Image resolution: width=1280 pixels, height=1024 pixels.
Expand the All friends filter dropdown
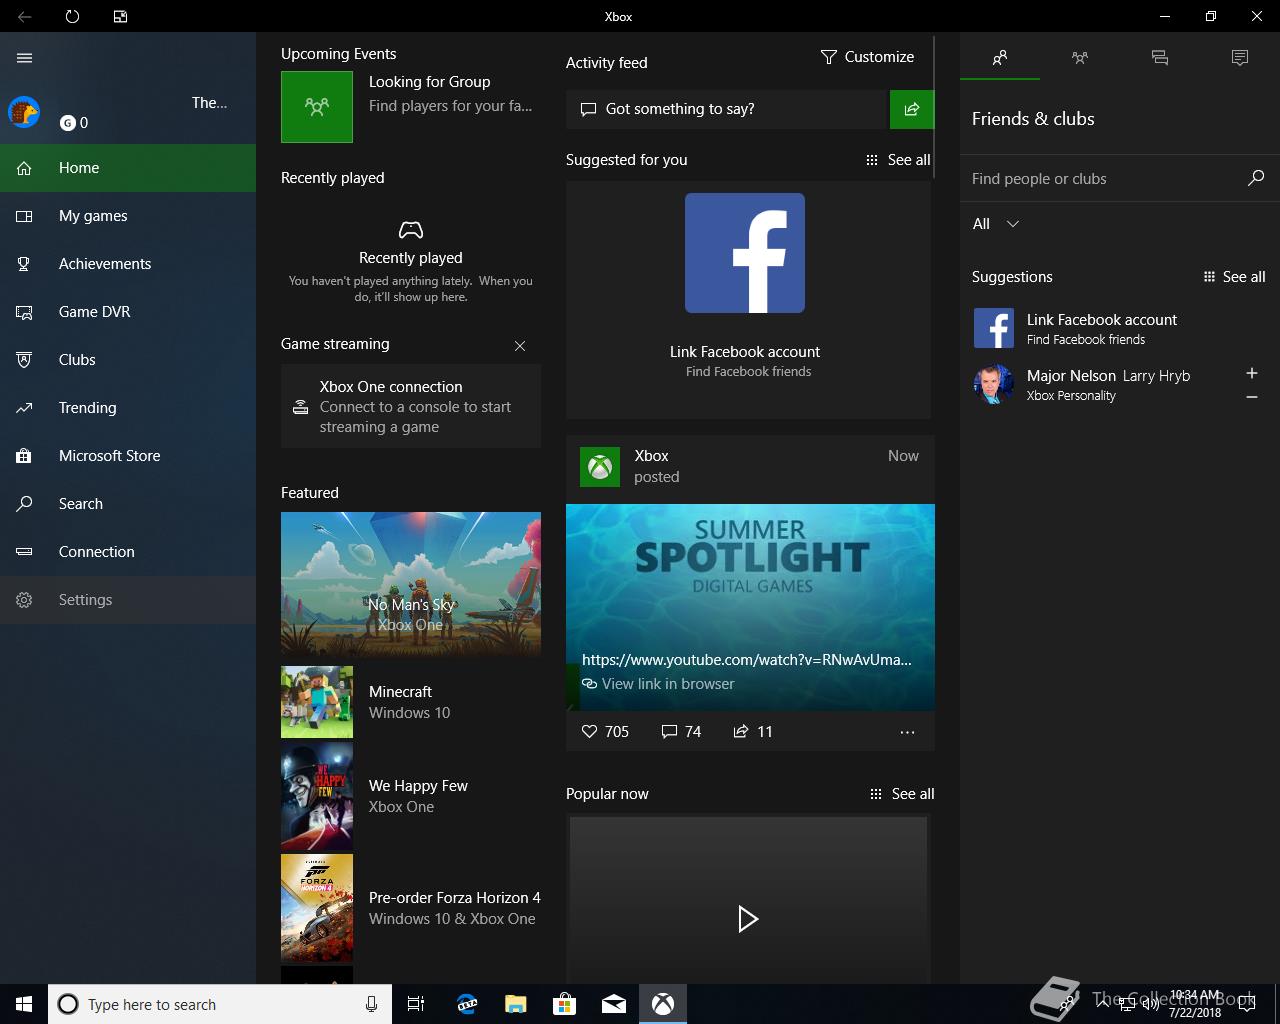coord(996,224)
